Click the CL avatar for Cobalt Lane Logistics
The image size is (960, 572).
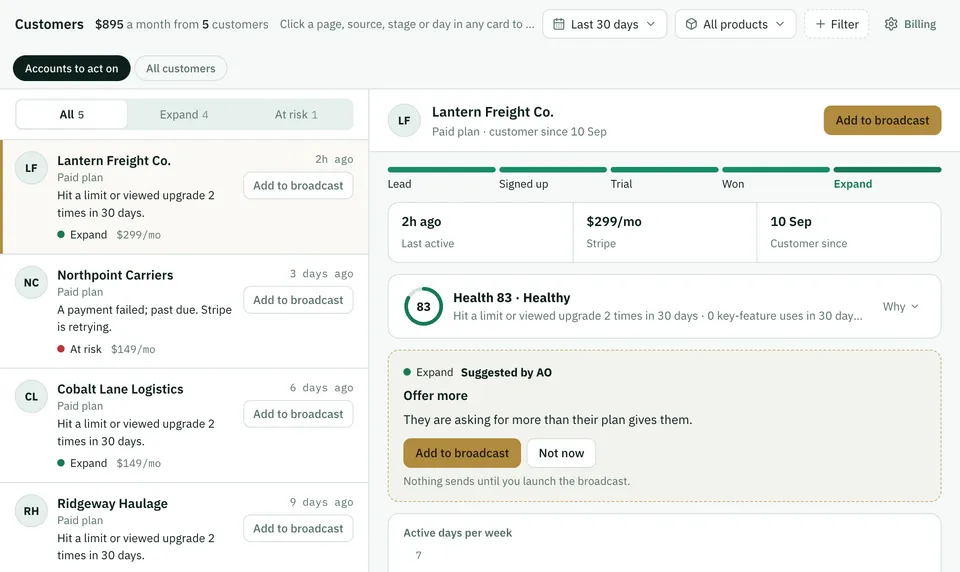pyautogui.click(x=31, y=397)
